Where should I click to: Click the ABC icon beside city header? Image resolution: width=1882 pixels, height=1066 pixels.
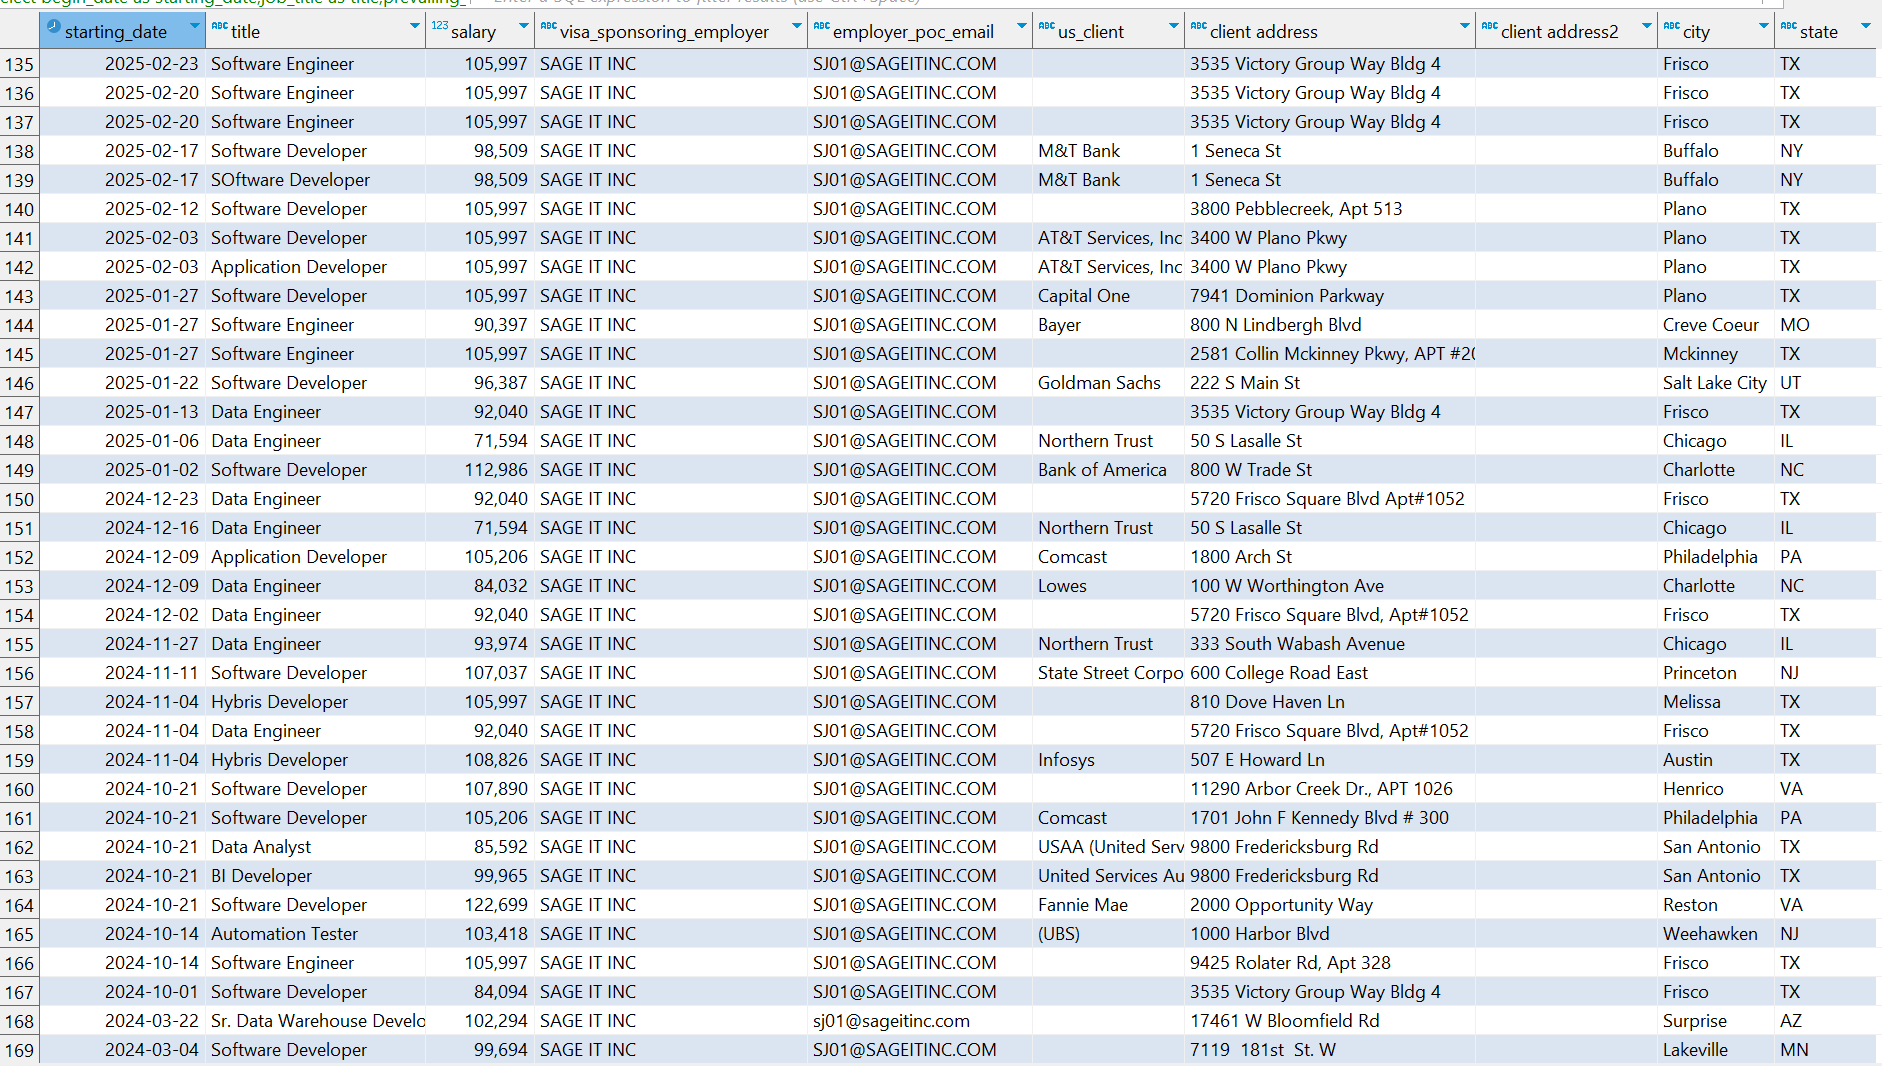[1671, 26]
